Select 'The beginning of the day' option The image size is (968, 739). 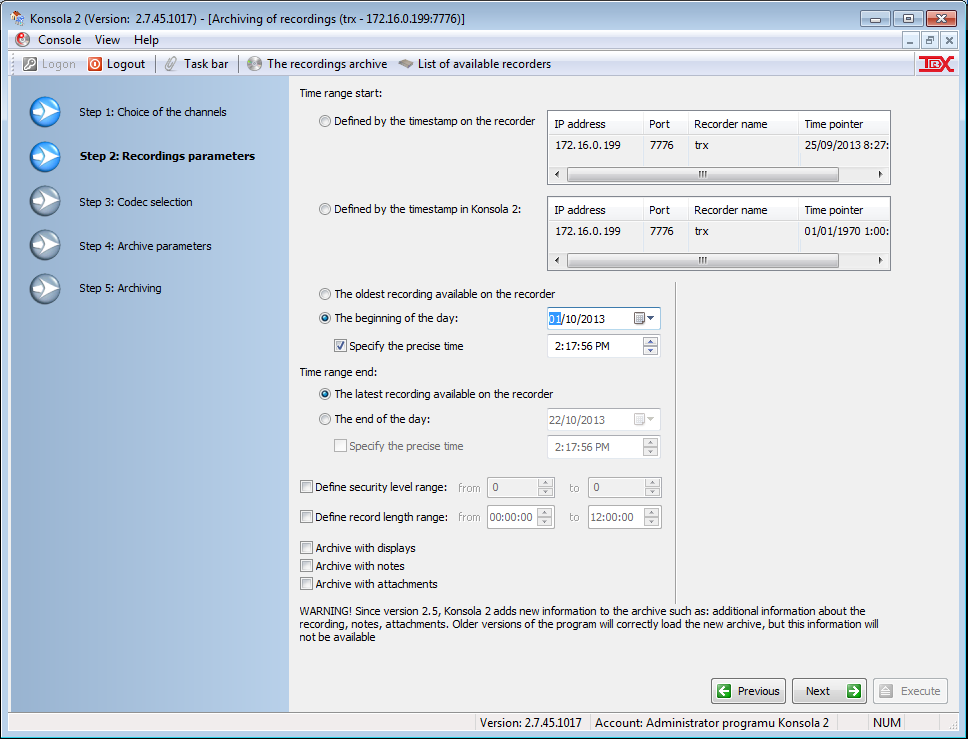coord(325,319)
